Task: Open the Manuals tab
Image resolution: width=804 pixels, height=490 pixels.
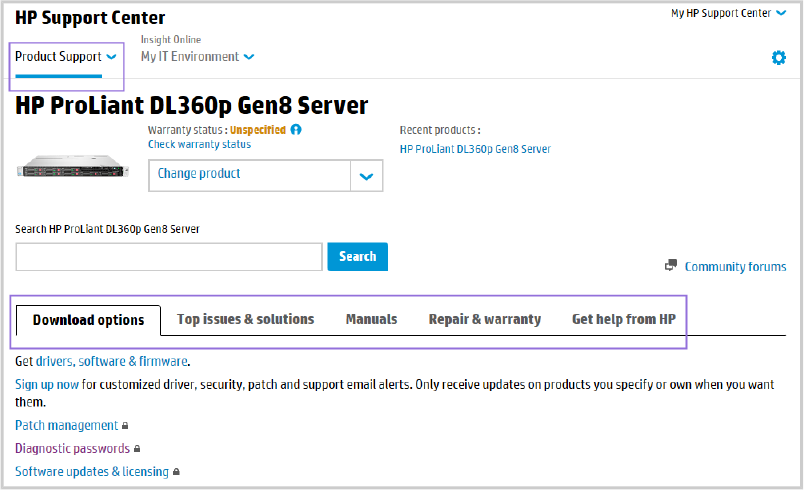Action: [x=371, y=319]
